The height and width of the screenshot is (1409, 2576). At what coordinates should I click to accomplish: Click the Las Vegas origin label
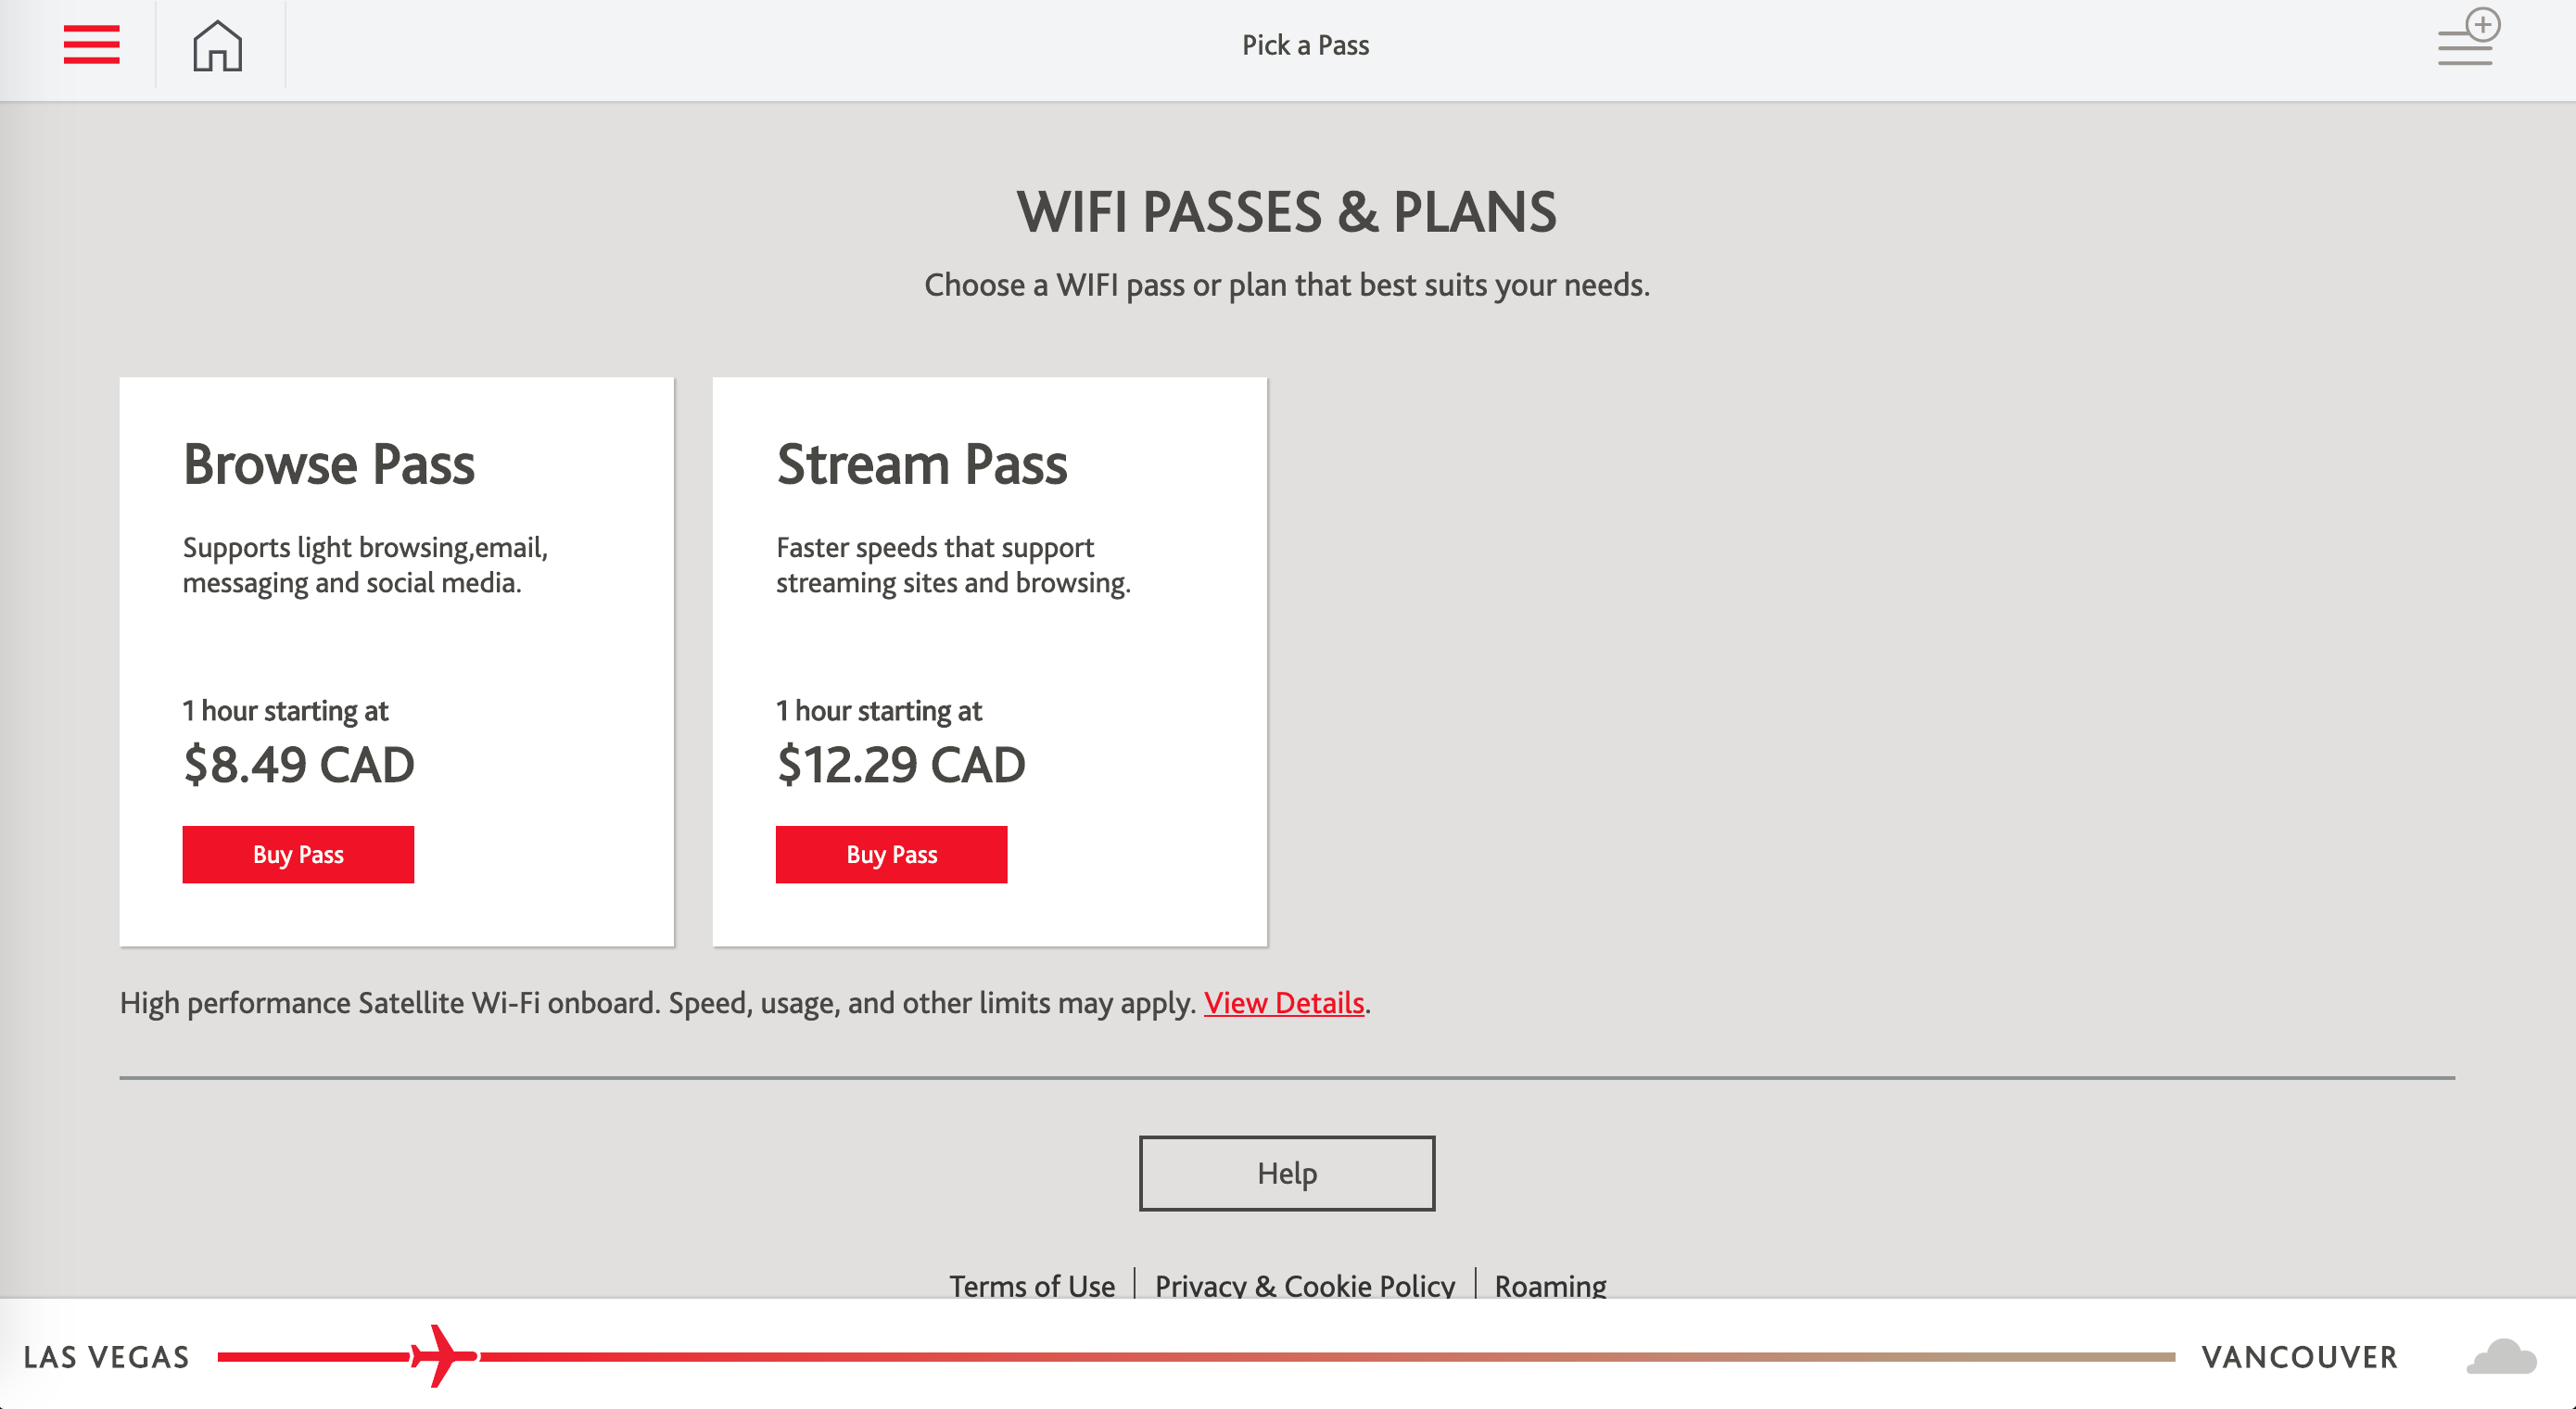(106, 1357)
